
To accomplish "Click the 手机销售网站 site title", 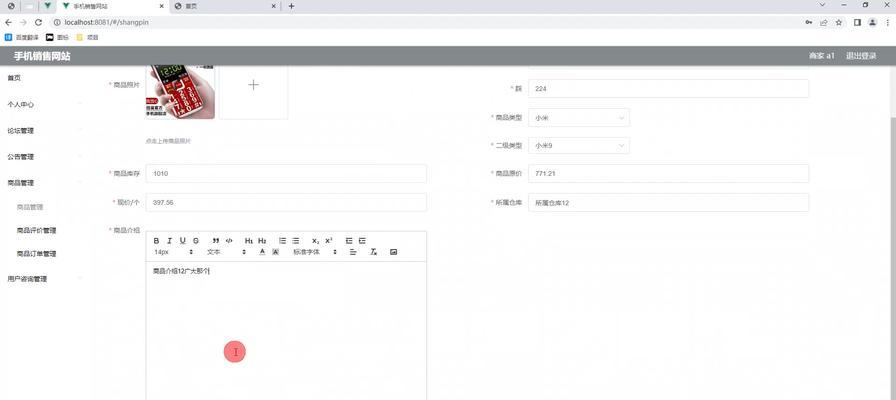I will click(x=42, y=56).
